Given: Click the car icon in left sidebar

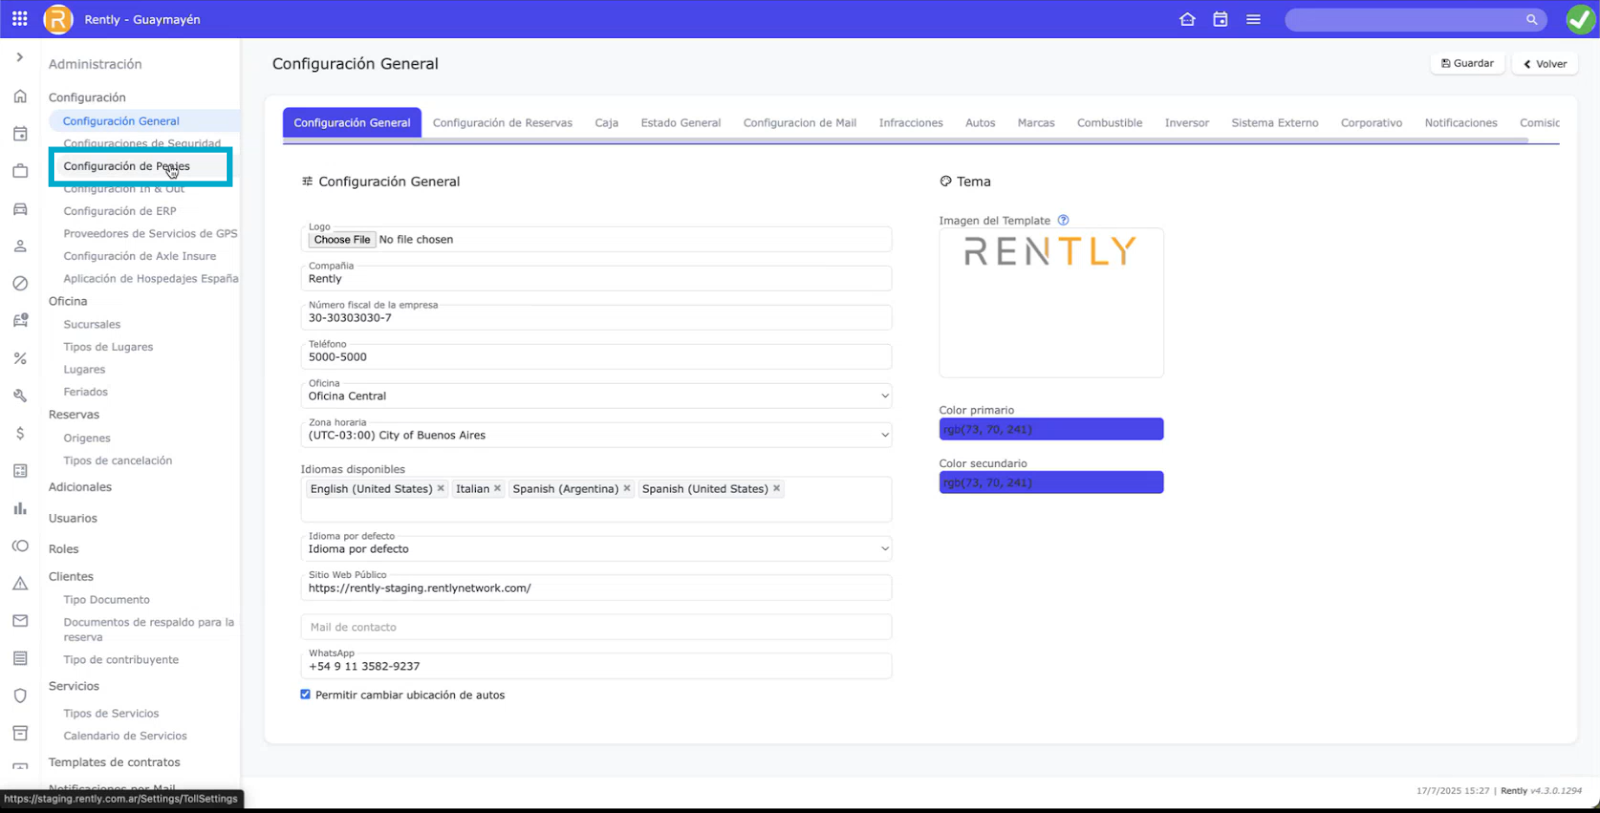Looking at the screenshot, I should 20,209.
